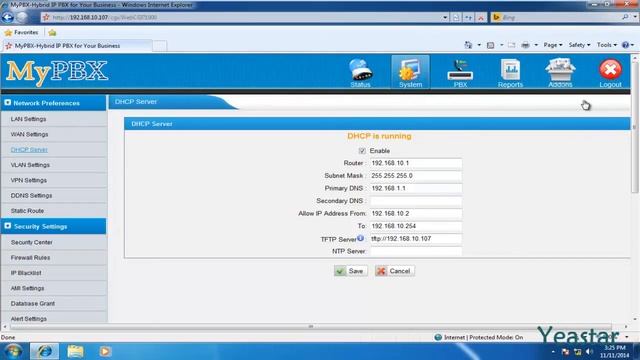The image size is (640, 360).
Task: Open Internet Explorer from taskbar
Action: 44,351
